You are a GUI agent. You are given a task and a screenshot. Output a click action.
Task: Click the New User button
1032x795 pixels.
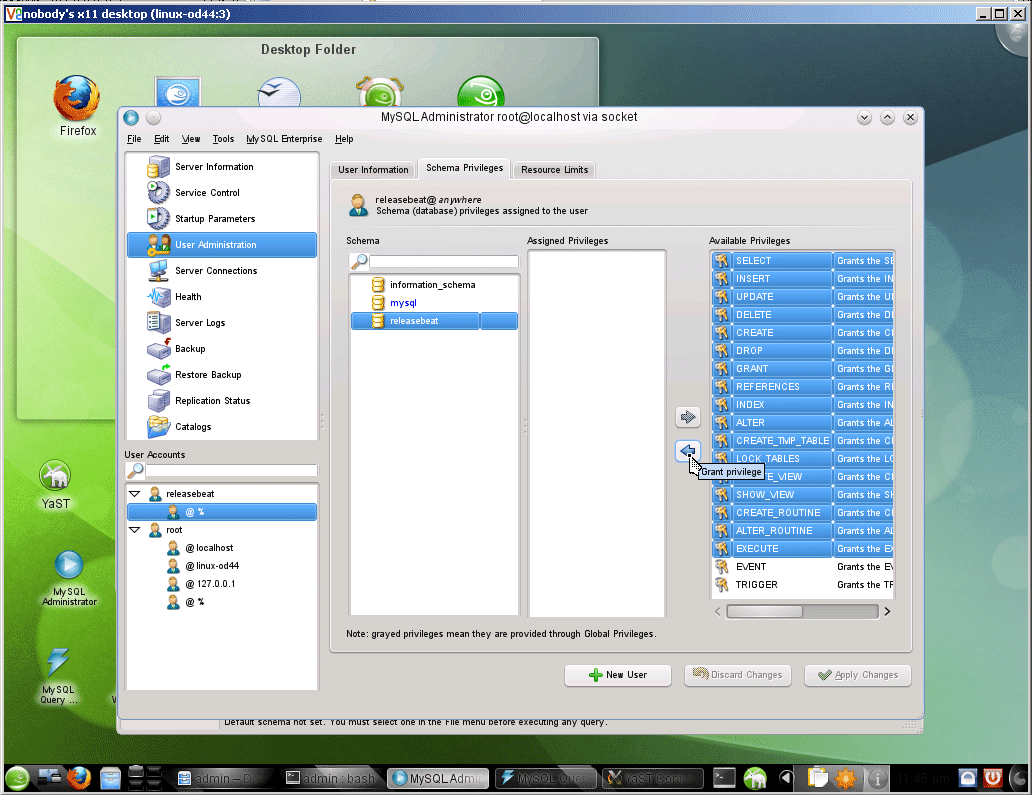(618, 675)
